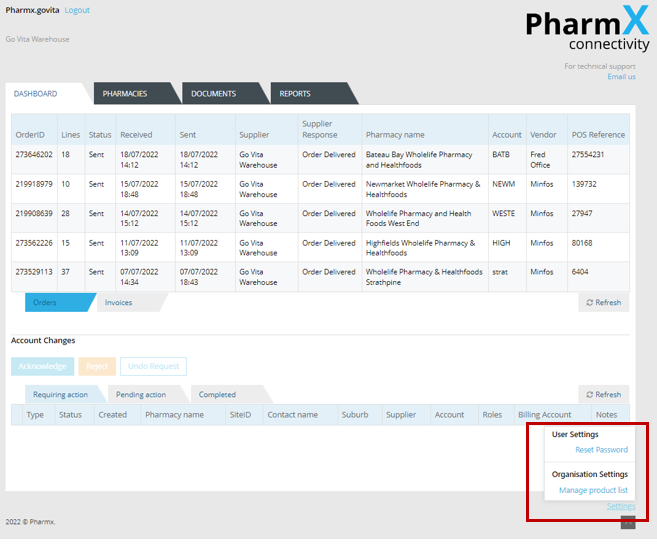The width and height of the screenshot is (657, 544).
Task: Show Completed account changes
Action: click(217, 394)
